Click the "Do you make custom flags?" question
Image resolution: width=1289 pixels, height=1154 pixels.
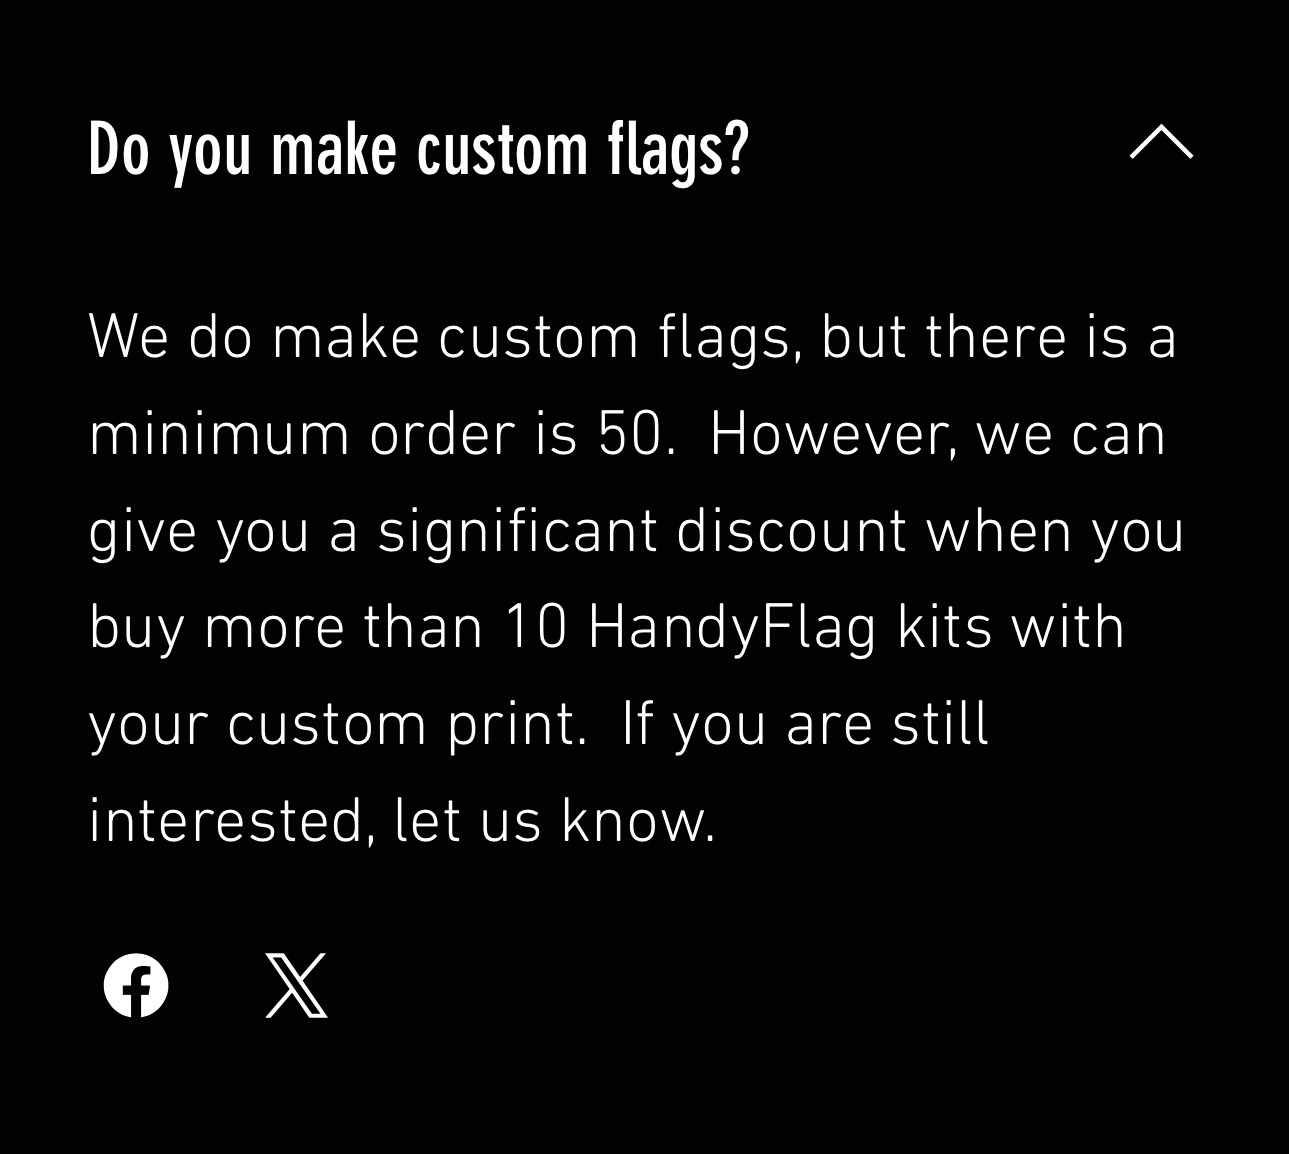418,150
